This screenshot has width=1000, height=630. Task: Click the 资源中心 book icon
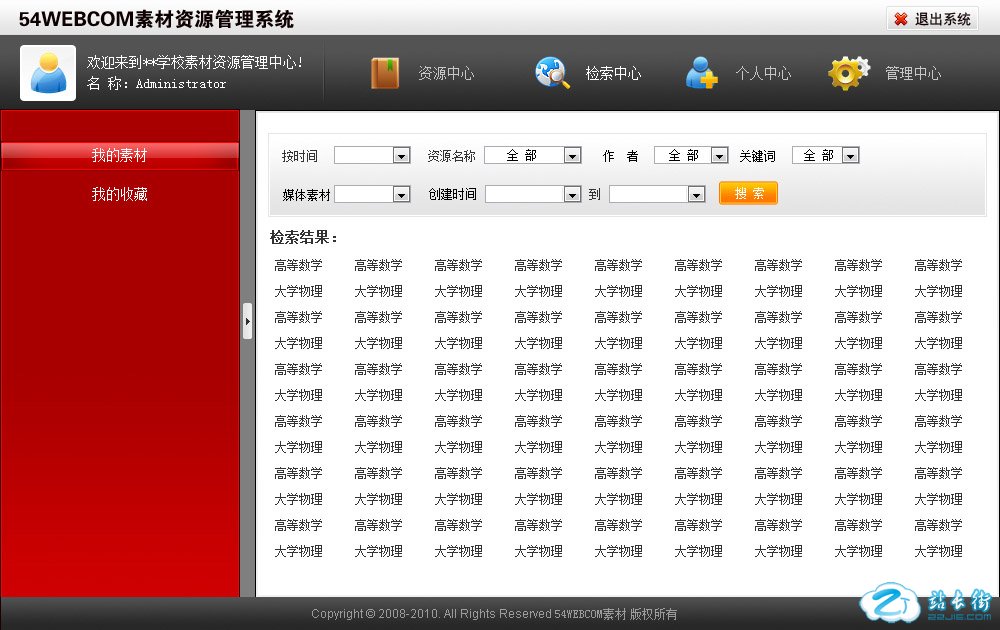[x=385, y=73]
